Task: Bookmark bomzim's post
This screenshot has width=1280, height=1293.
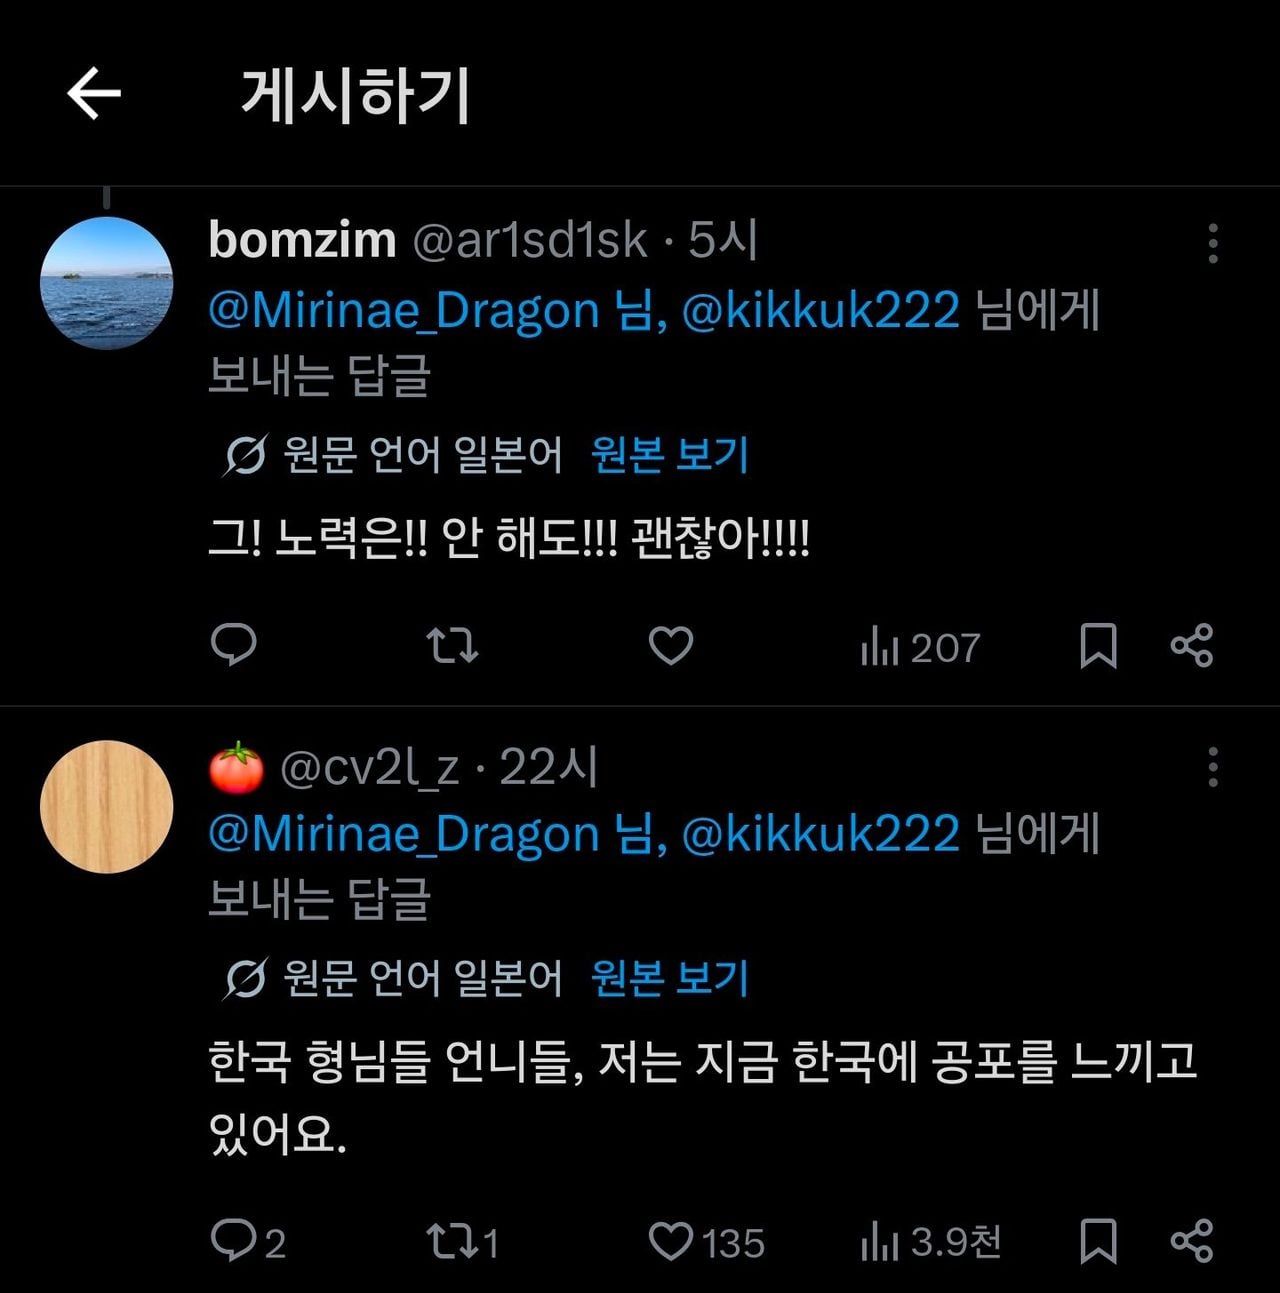Action: pos(1098,646)
